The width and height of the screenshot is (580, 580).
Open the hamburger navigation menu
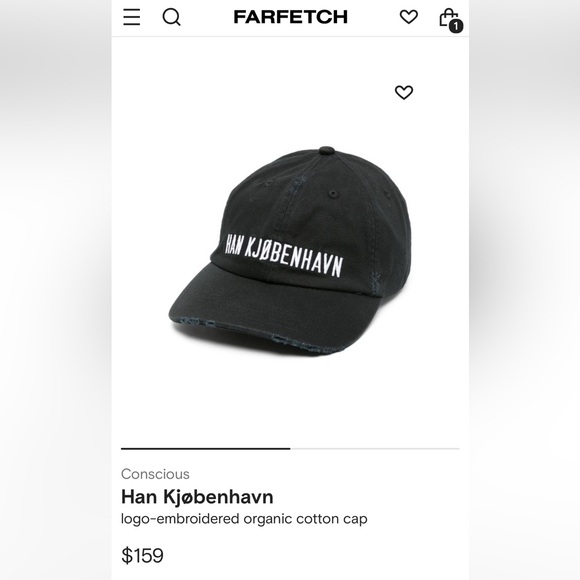coord(132,17)
